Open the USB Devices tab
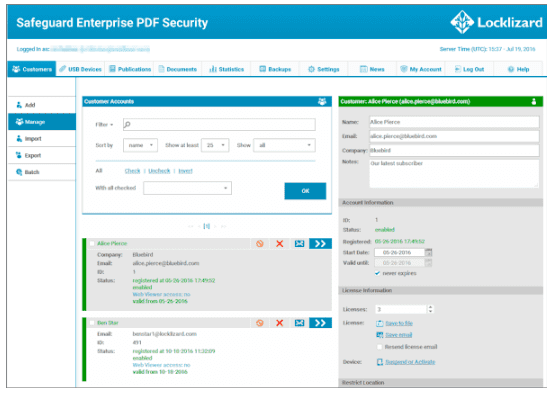 [x=81, y=69]
